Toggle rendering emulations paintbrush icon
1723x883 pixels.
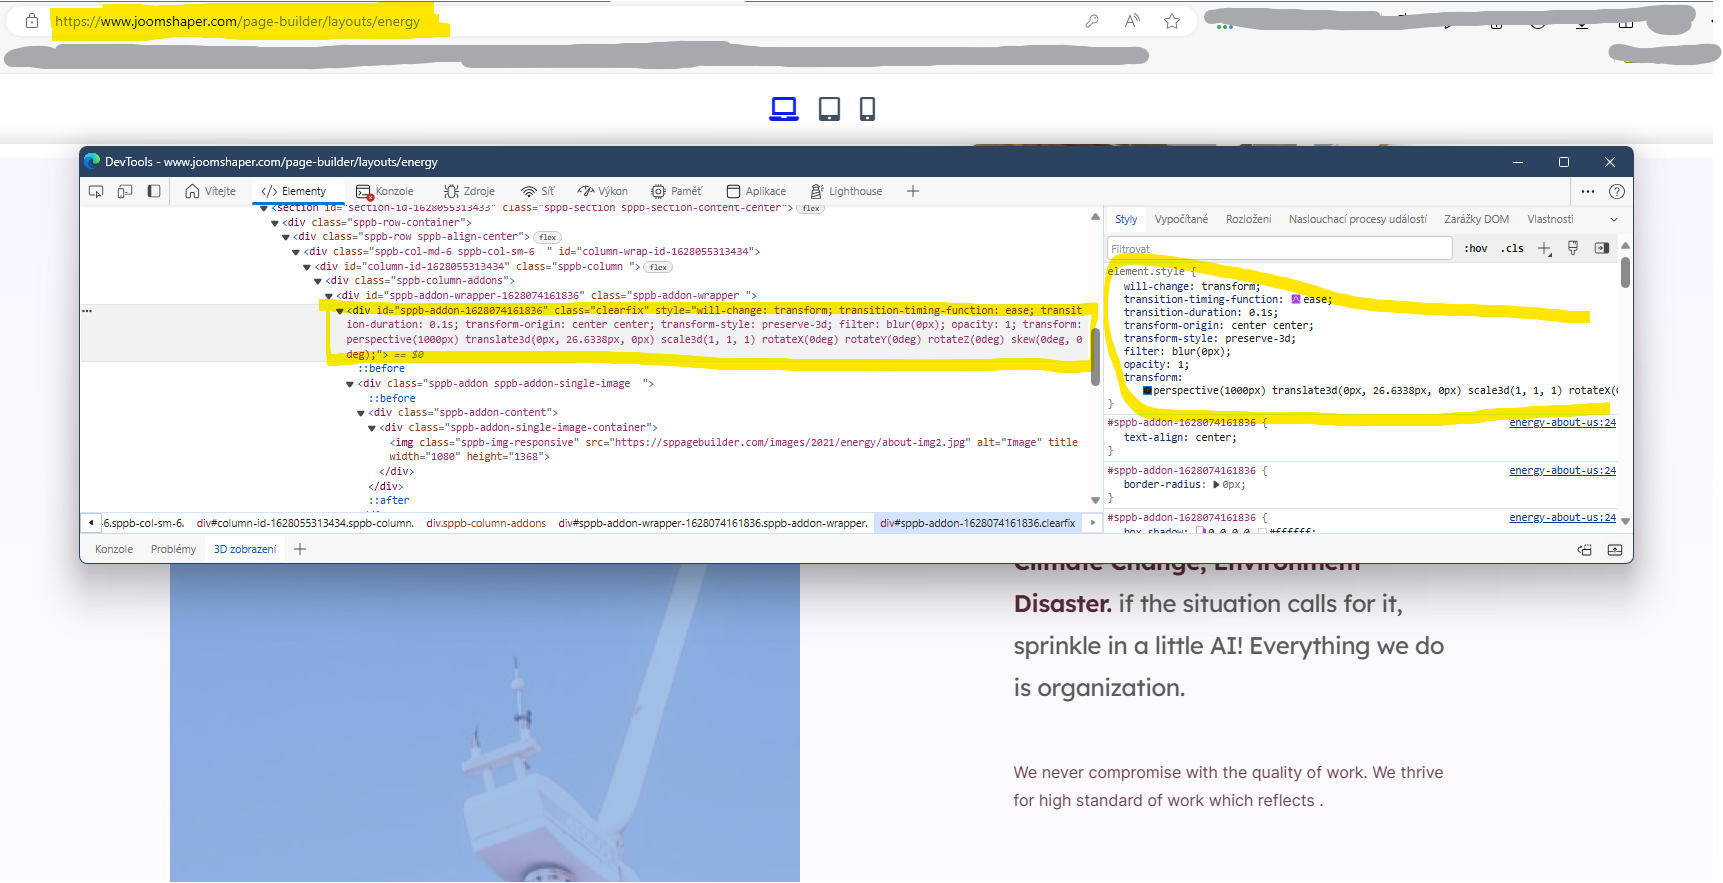click(1573, 248)
